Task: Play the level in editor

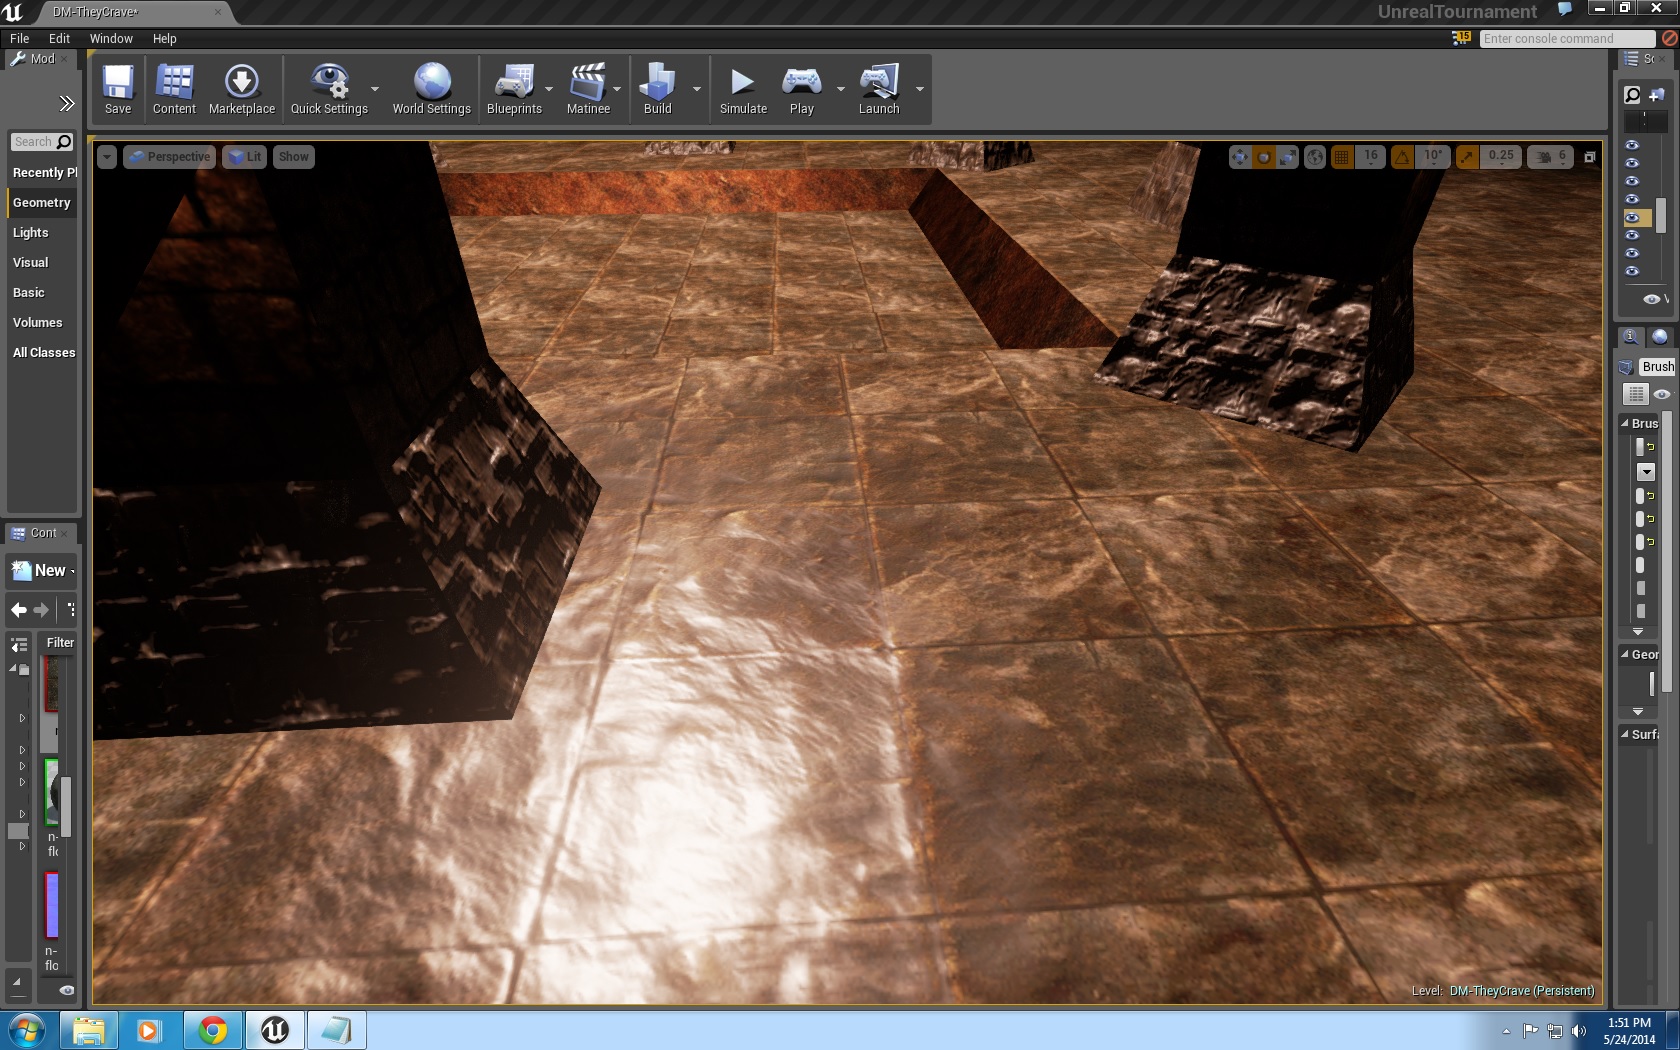Action: click(802, 89)
